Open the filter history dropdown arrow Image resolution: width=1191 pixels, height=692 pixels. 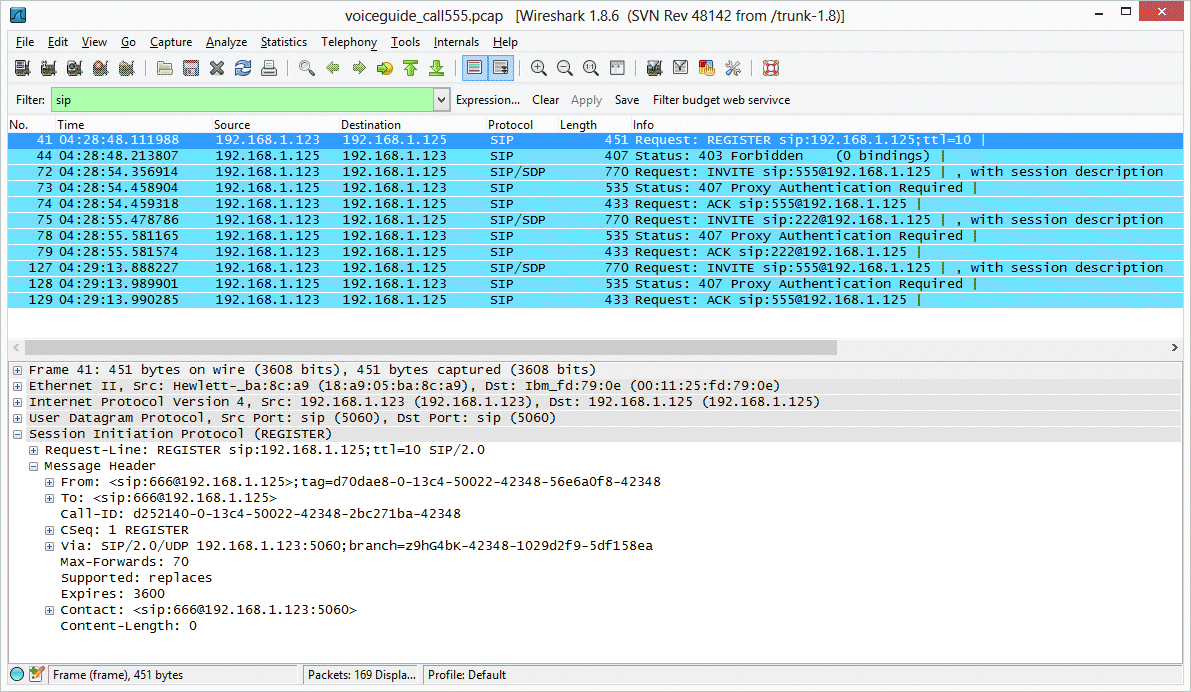click(441, 100)
